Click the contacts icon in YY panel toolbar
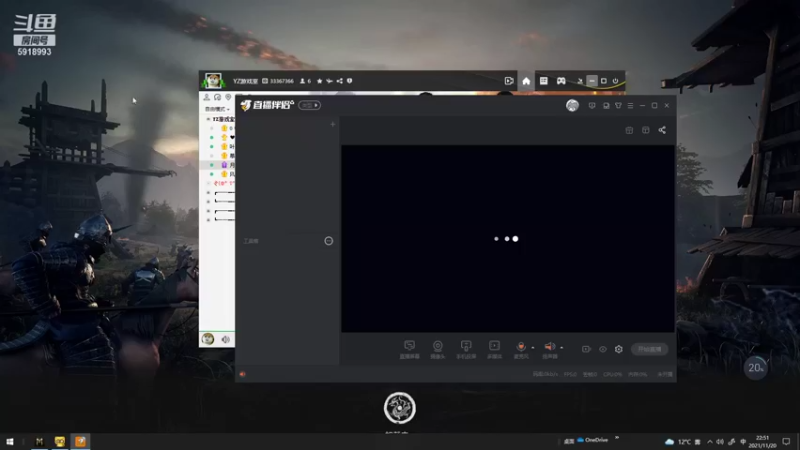 [x=207, y=97]
